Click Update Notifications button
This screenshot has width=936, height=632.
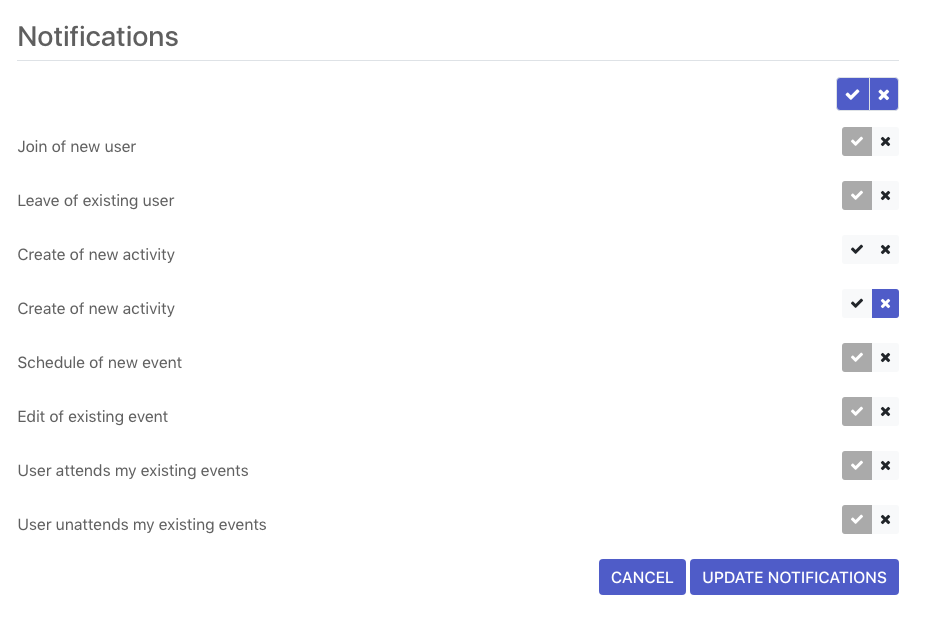[x=795, y=577]
